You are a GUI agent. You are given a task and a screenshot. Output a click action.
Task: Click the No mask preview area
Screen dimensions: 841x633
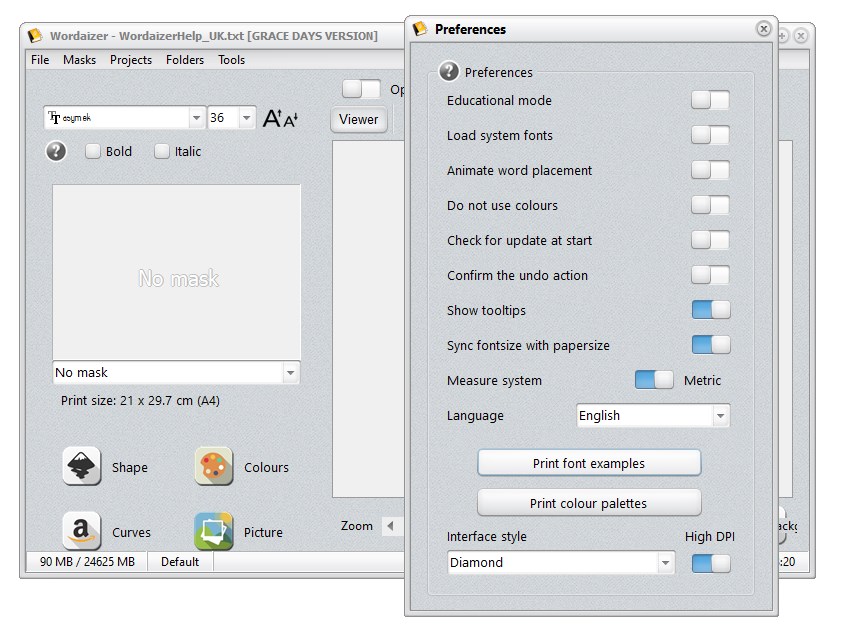pos(176,273)
